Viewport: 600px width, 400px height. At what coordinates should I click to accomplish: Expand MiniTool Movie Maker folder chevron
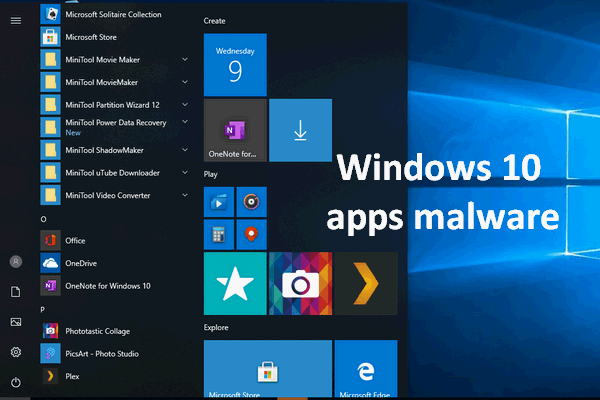(185, 59)
